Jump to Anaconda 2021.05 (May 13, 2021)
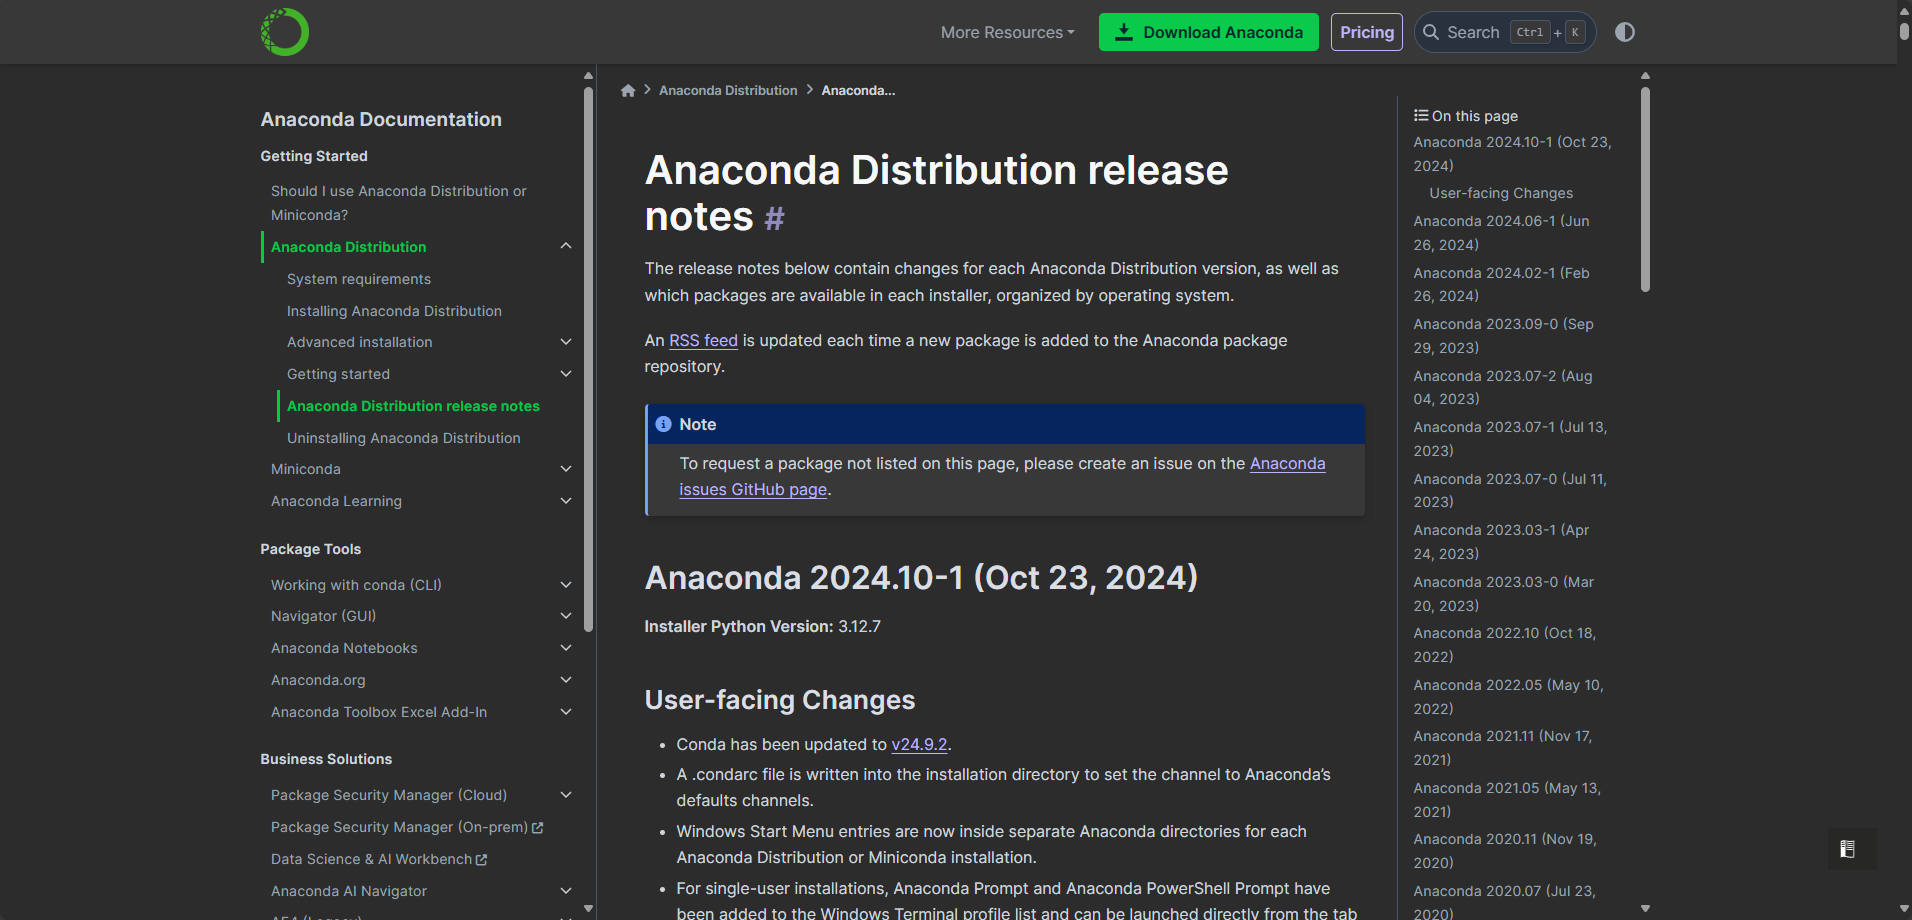Viewport: 1912px width, 920px height. [x=1507, y=800]
